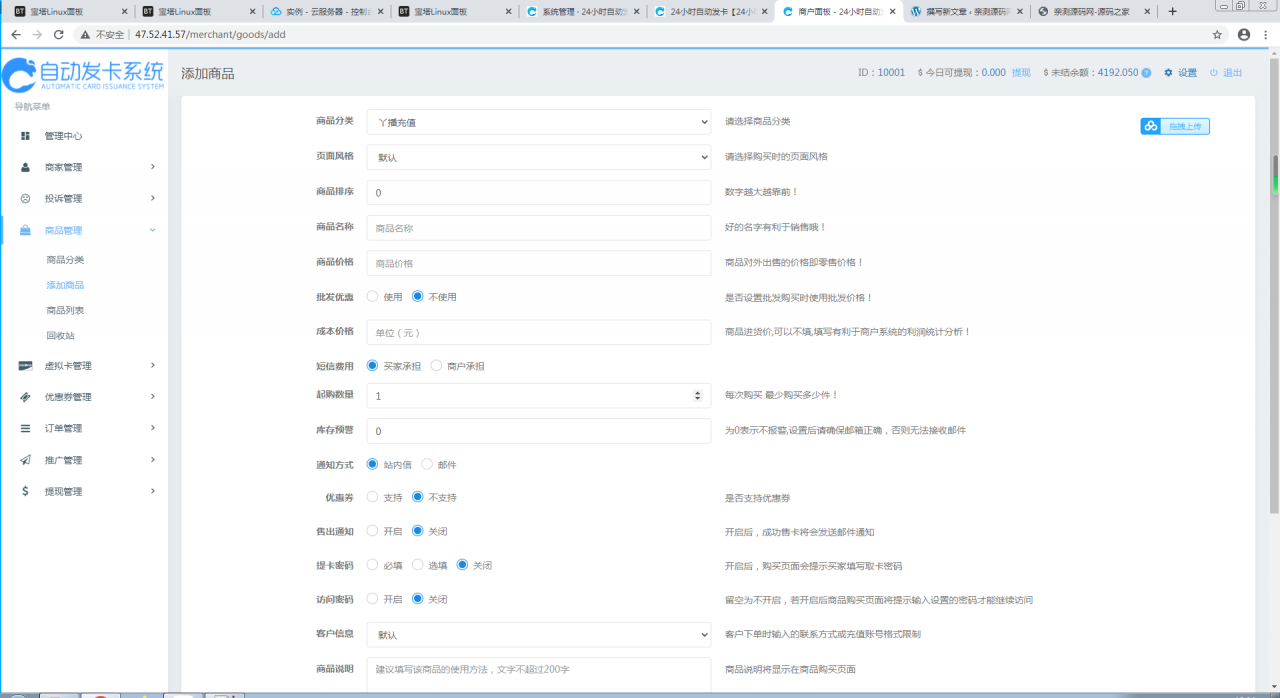Expand 投诉管理 sidebar chevron
1280x698 pixels.
pyautogui.click(x=153, y=198)
